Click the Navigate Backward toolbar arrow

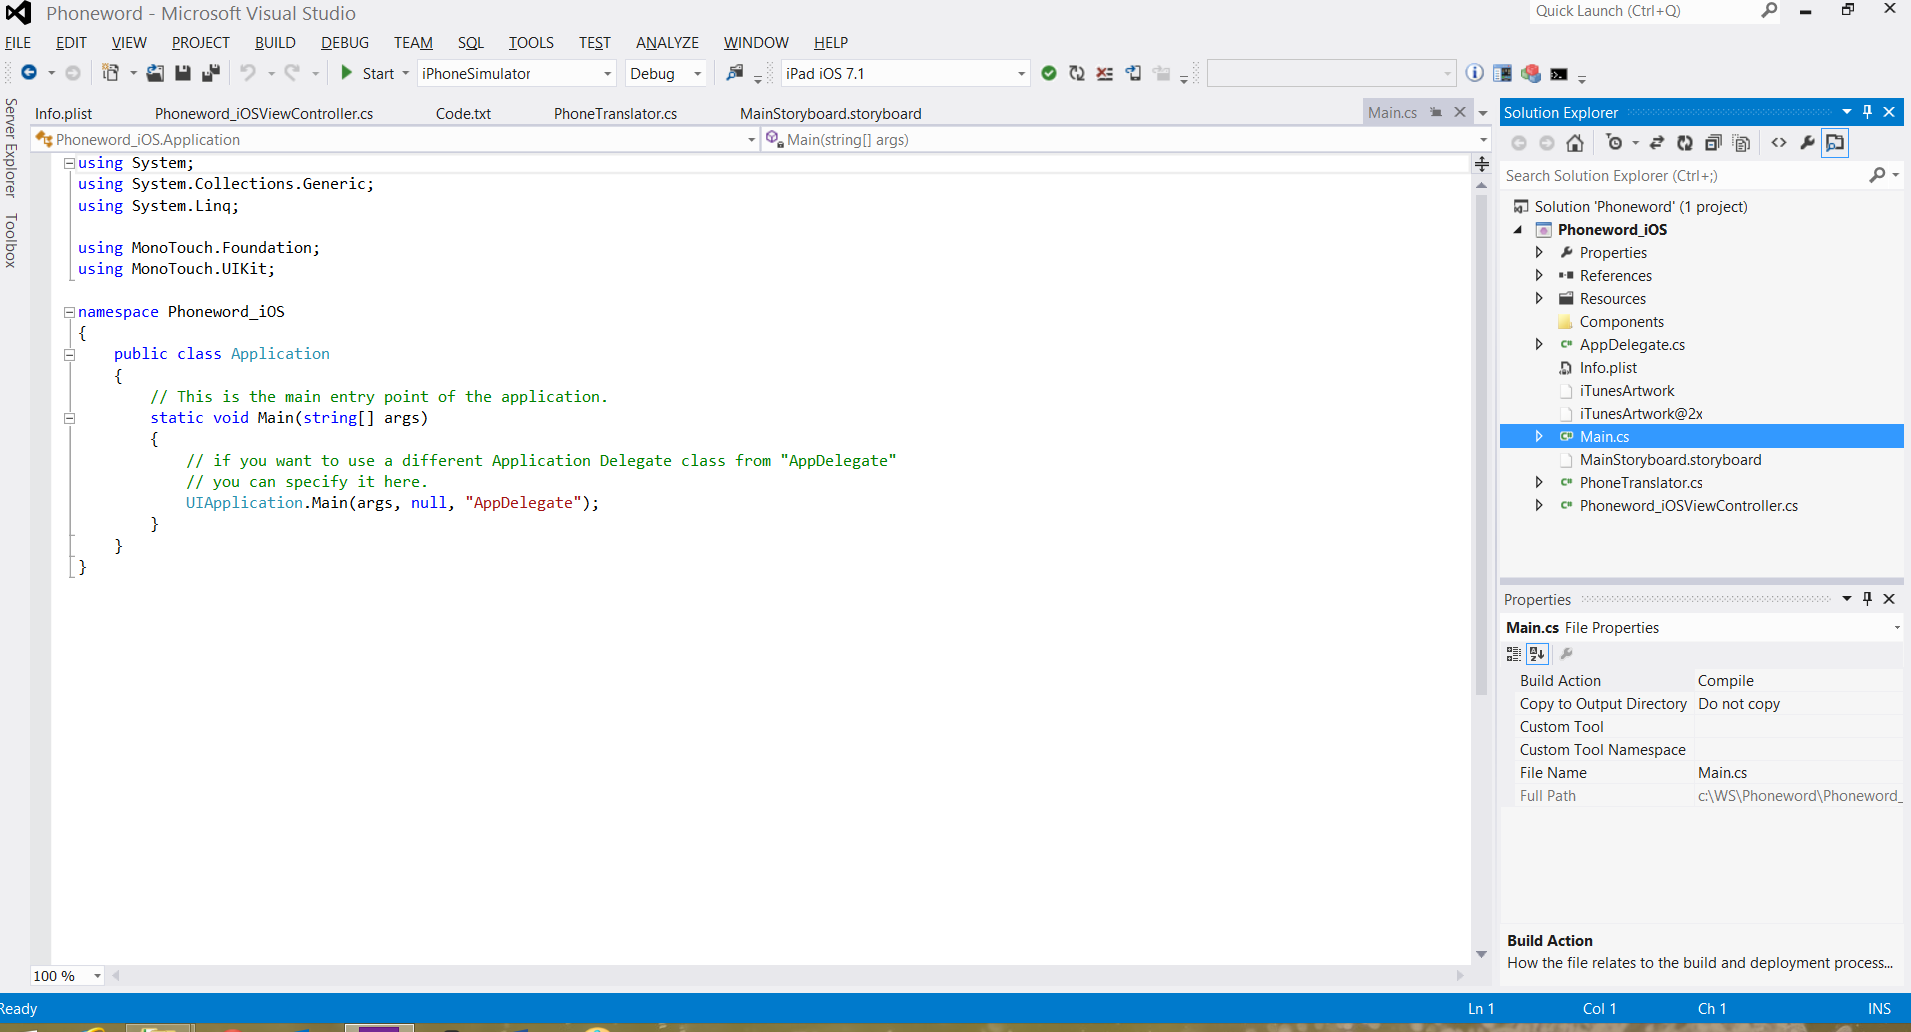click(x=29, y=73)
